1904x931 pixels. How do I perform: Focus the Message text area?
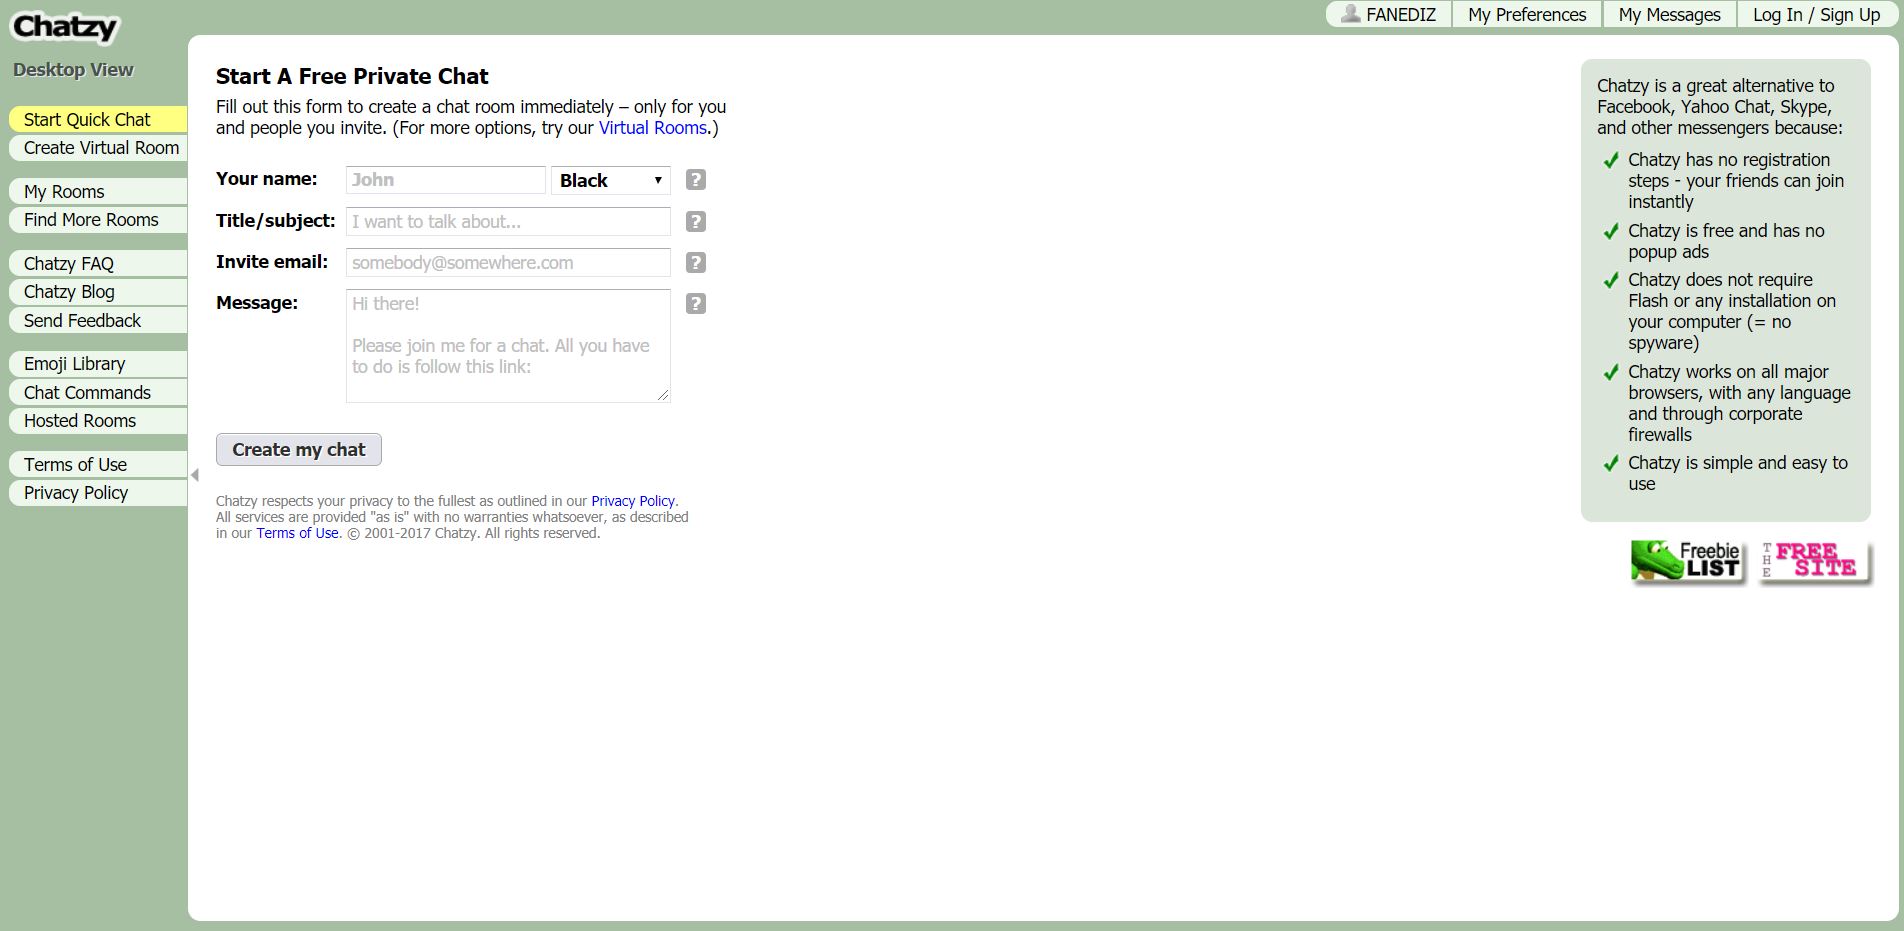(508, 346)
